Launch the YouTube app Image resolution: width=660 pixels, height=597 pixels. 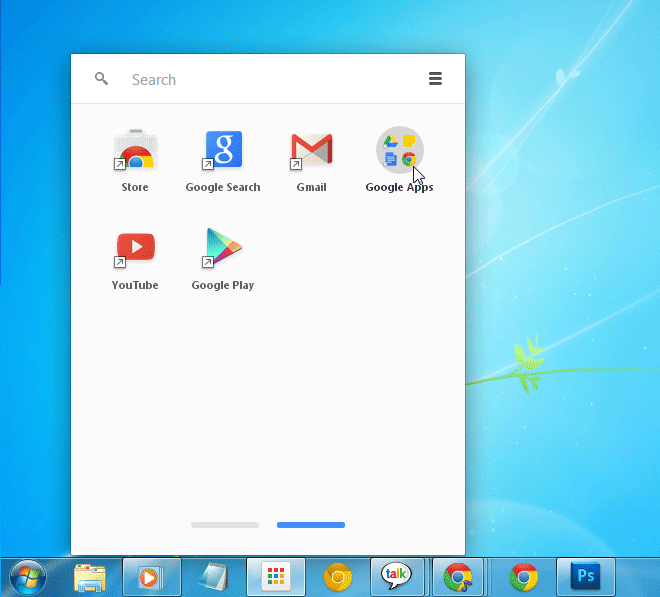135,249
